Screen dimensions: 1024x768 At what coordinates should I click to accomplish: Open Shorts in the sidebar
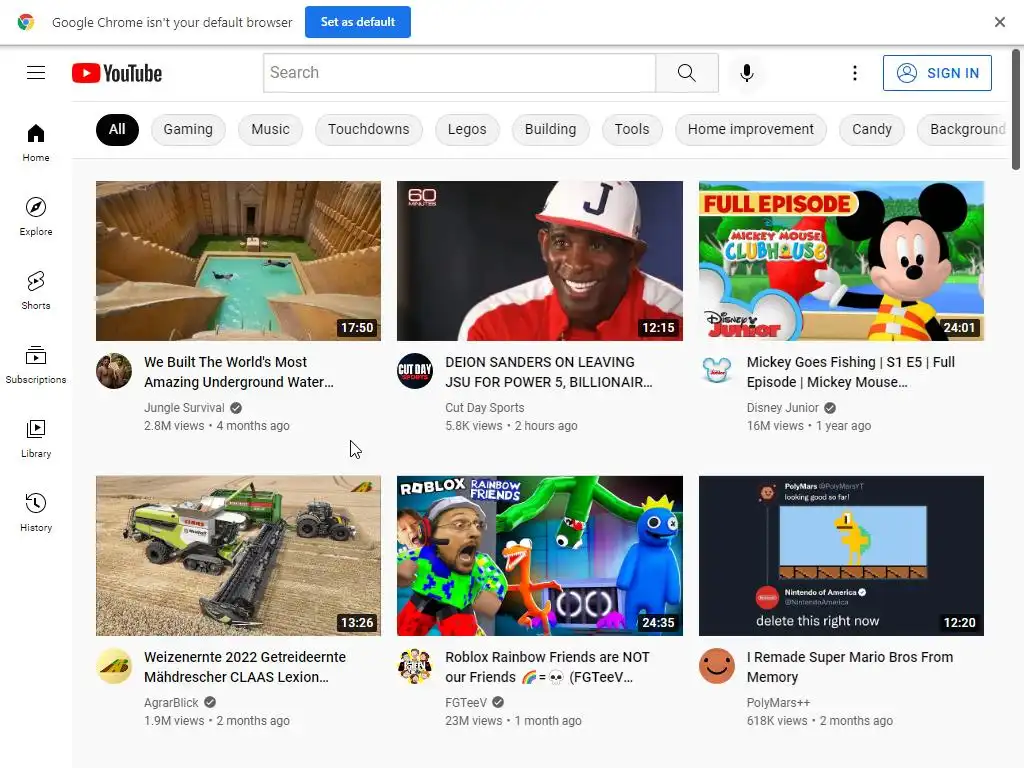pos(36,290)
